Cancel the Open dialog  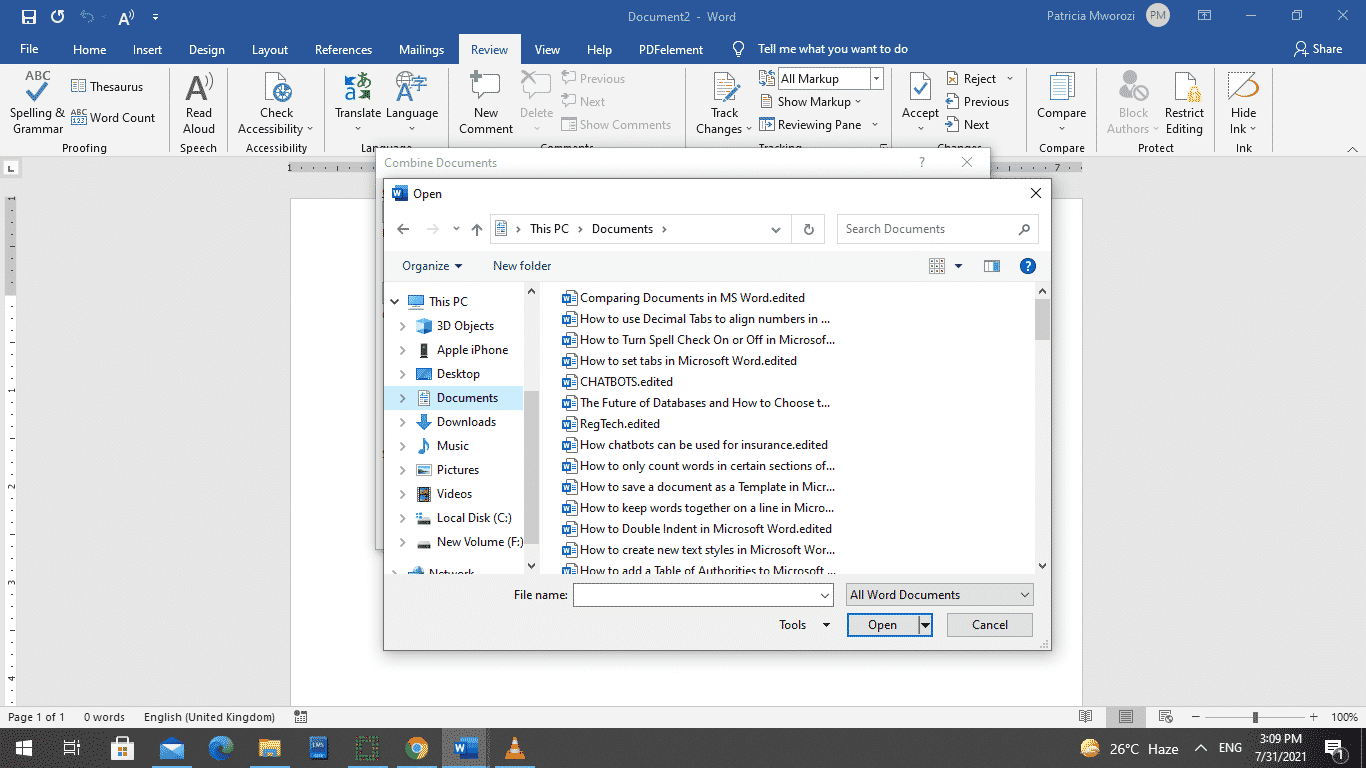click(989, 624)
